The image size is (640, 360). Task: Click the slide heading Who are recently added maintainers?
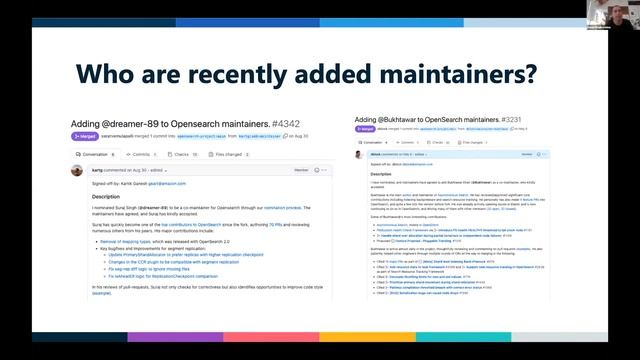(x=306, y=74)
